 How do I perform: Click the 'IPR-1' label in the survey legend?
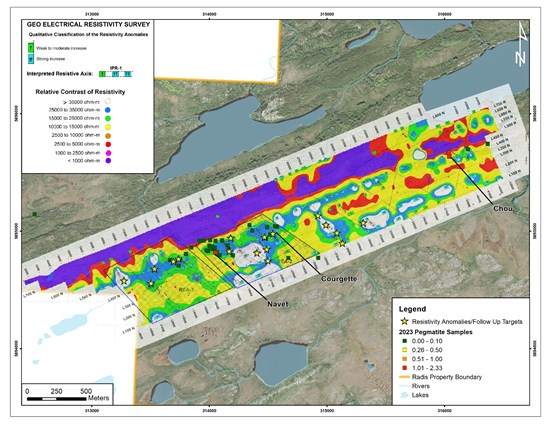[115, 68]
